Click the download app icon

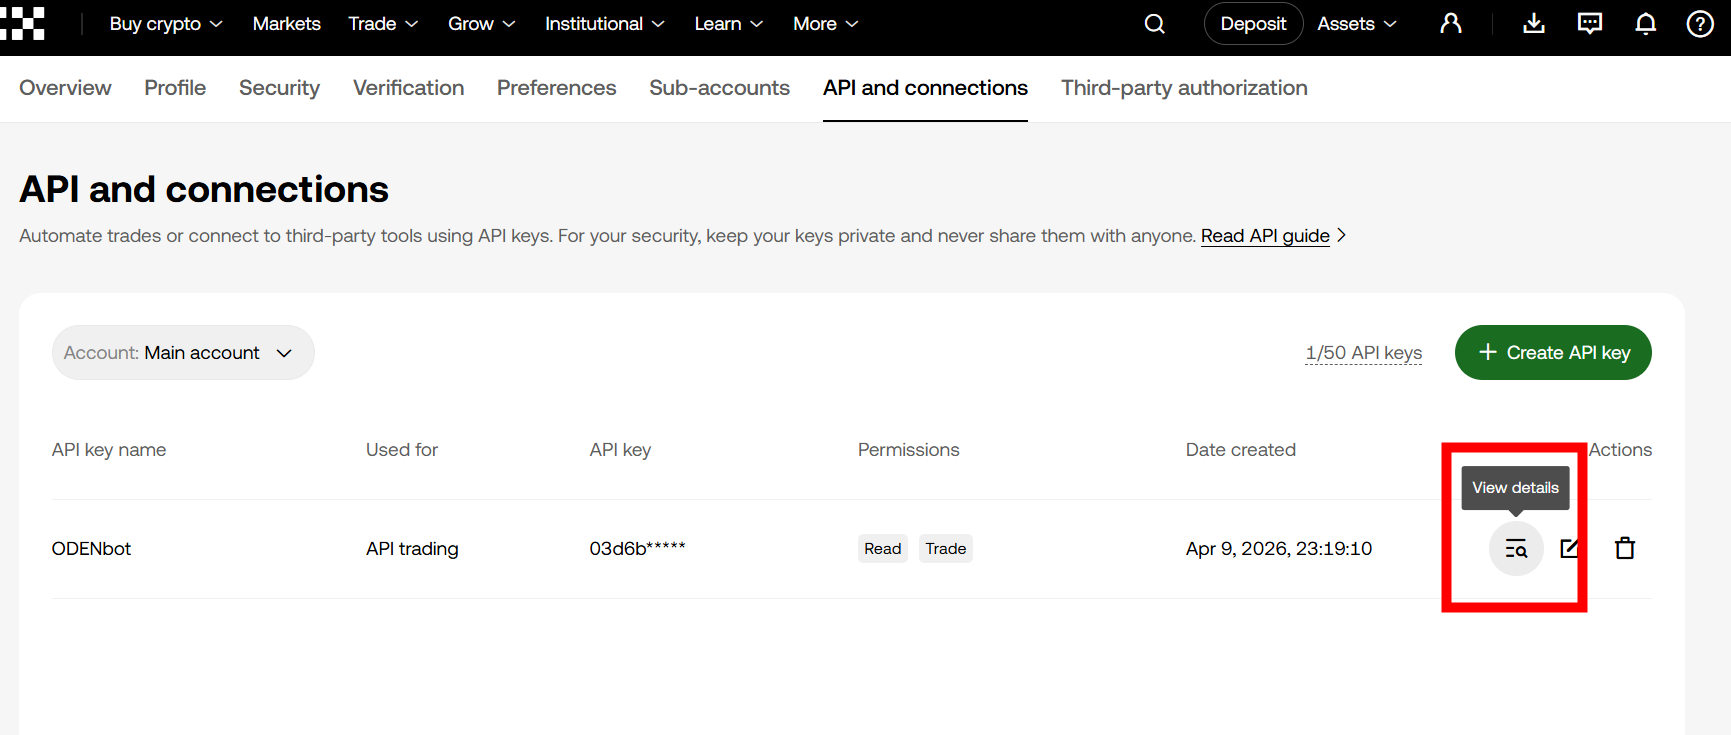pos(1533,24)
